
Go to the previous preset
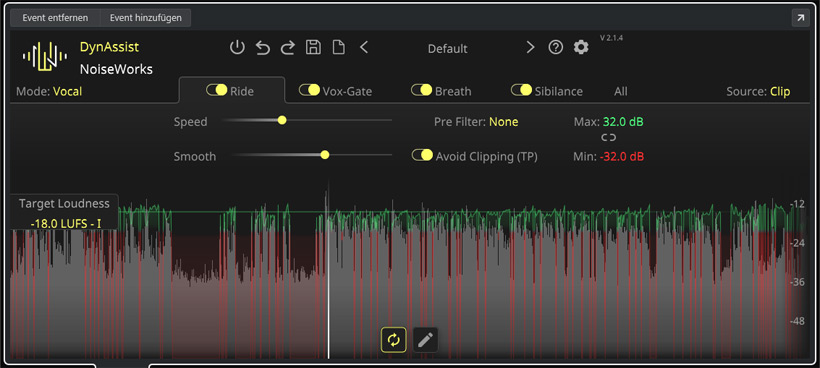click(x=364, y=48)
